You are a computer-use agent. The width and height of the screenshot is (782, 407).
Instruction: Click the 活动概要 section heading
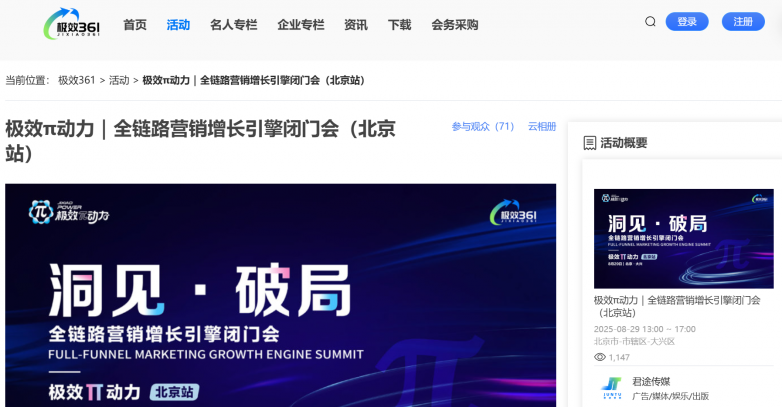coord(624,143)
